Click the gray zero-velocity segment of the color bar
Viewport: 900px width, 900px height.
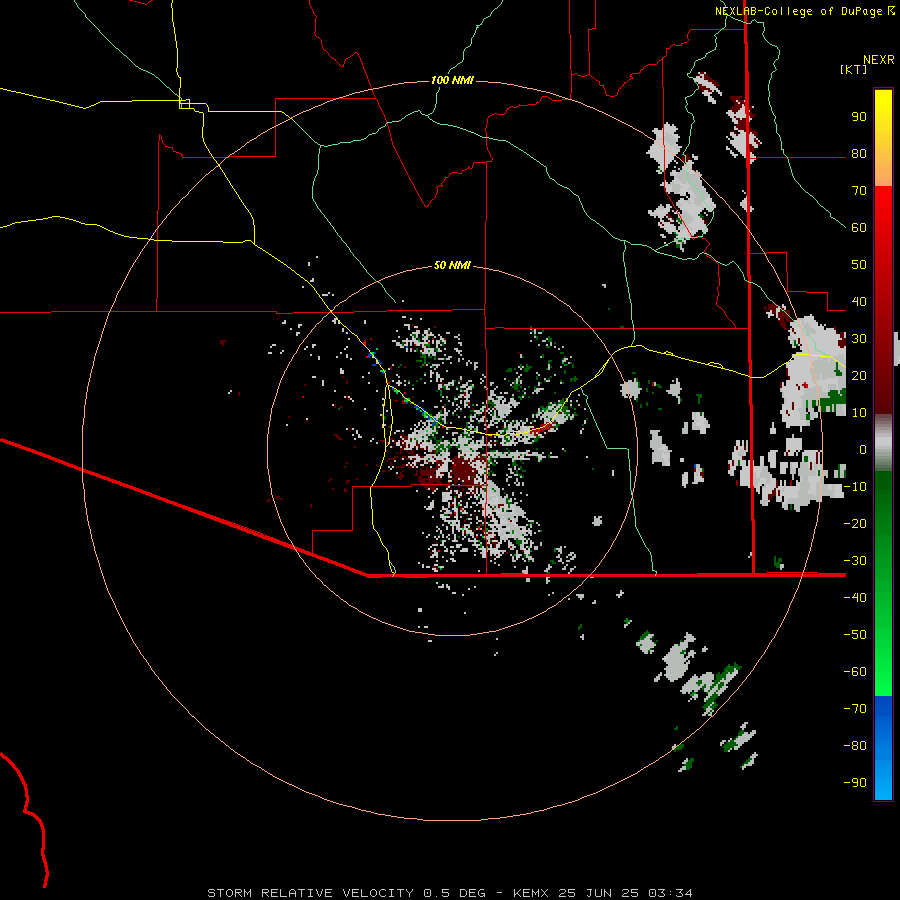883,443
